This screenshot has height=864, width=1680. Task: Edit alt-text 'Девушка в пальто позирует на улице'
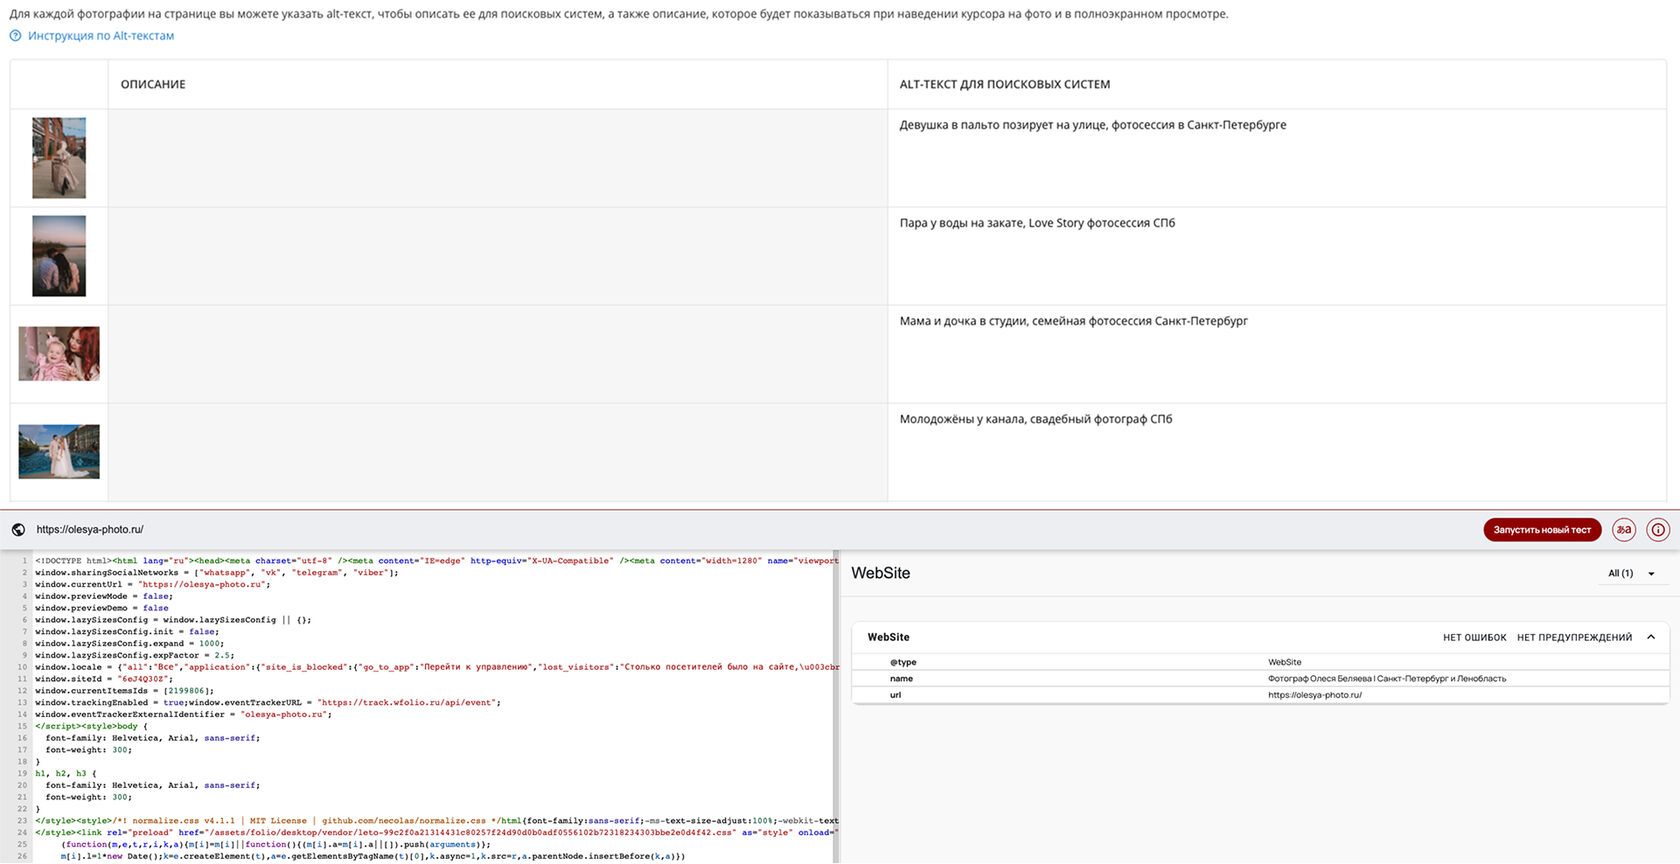pos(1277,158)
